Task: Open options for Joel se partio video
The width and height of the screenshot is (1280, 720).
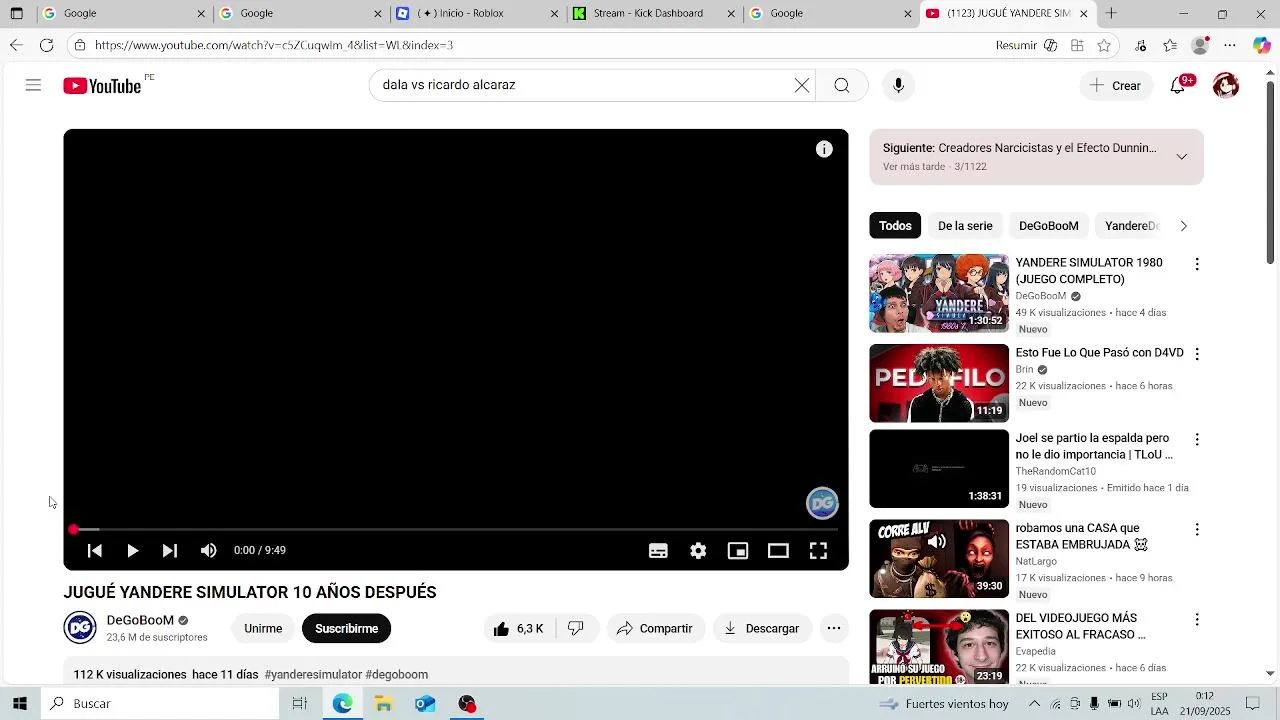Action: [x=1197, y=439]
